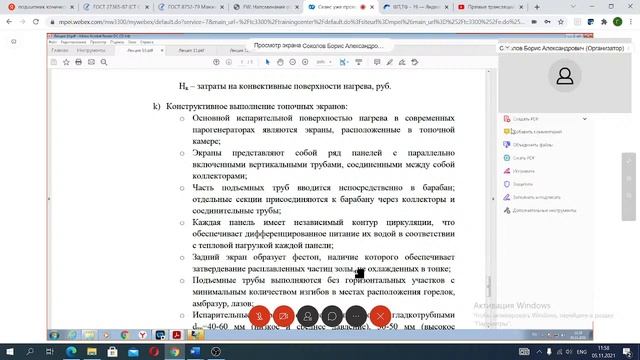
Task: Click the organizer's avatar thumbnail
Action: pyautogui.click(x=565, y=76)
